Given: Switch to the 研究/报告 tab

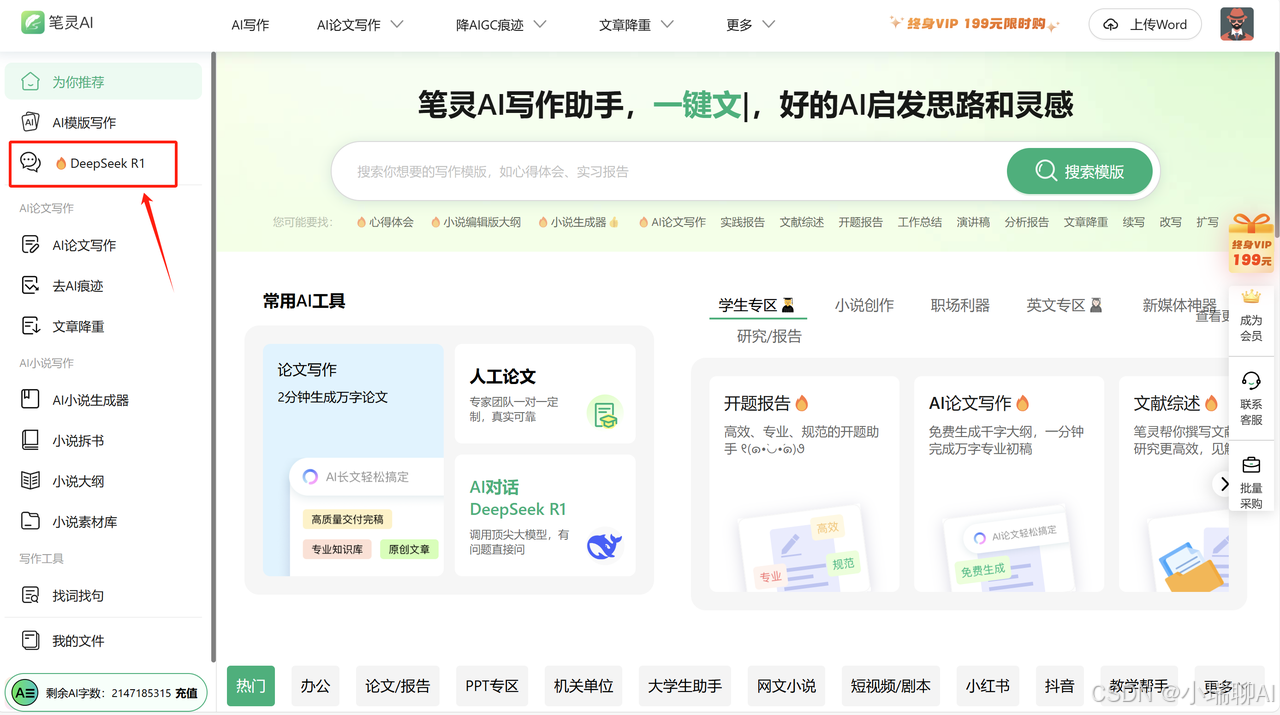Looking at the screenshot, I should coord(769,336).
